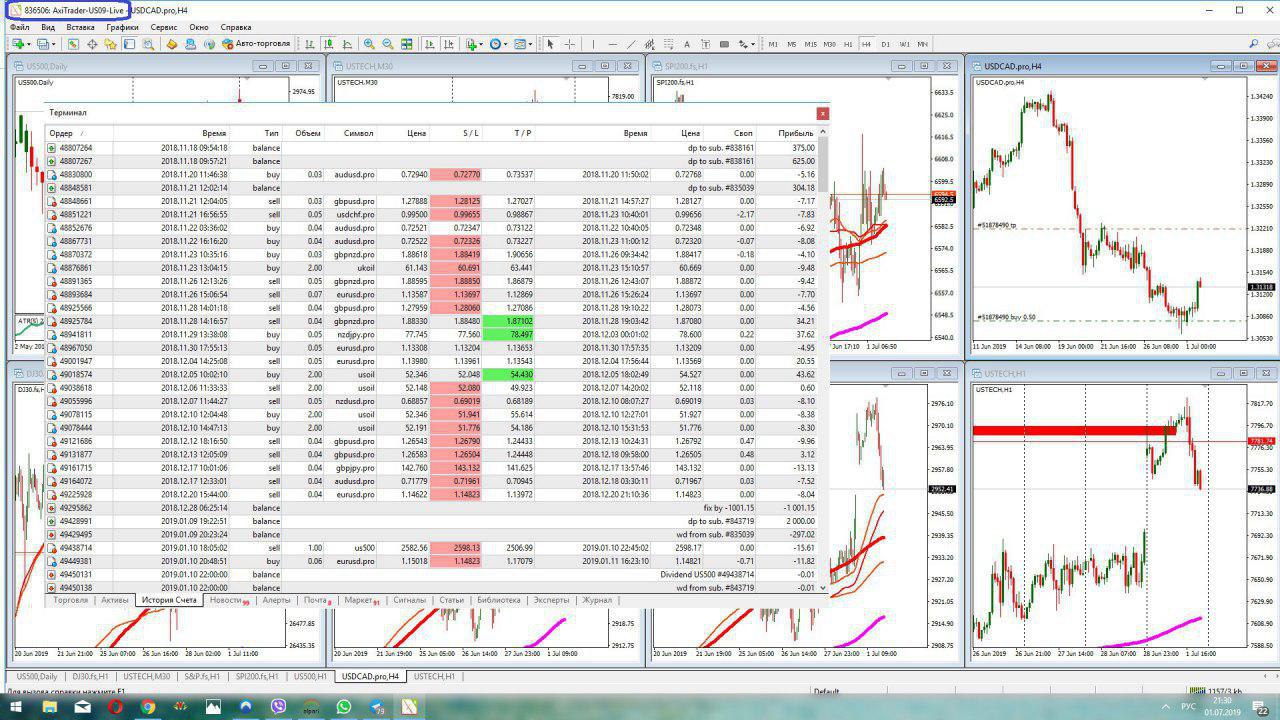1280x720 pixels.
Task: Switch chart to bar chart type
Action: pos(310,44)
